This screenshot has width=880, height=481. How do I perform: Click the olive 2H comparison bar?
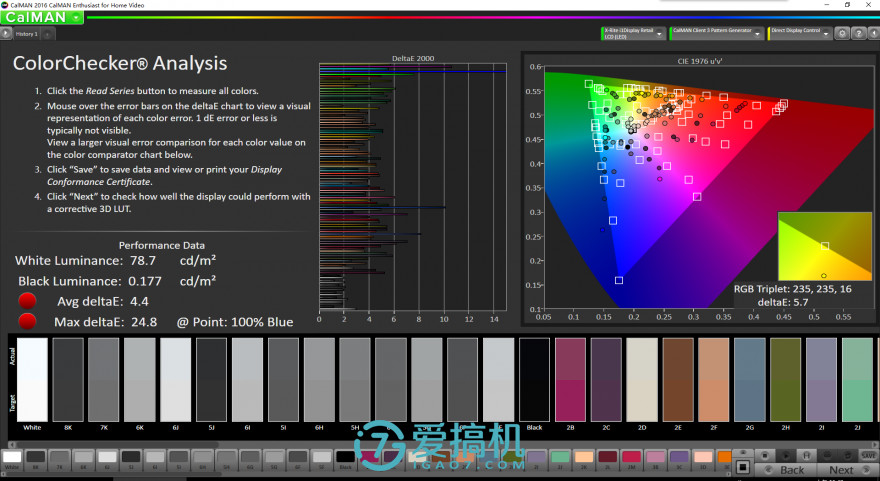pos(786,379)
